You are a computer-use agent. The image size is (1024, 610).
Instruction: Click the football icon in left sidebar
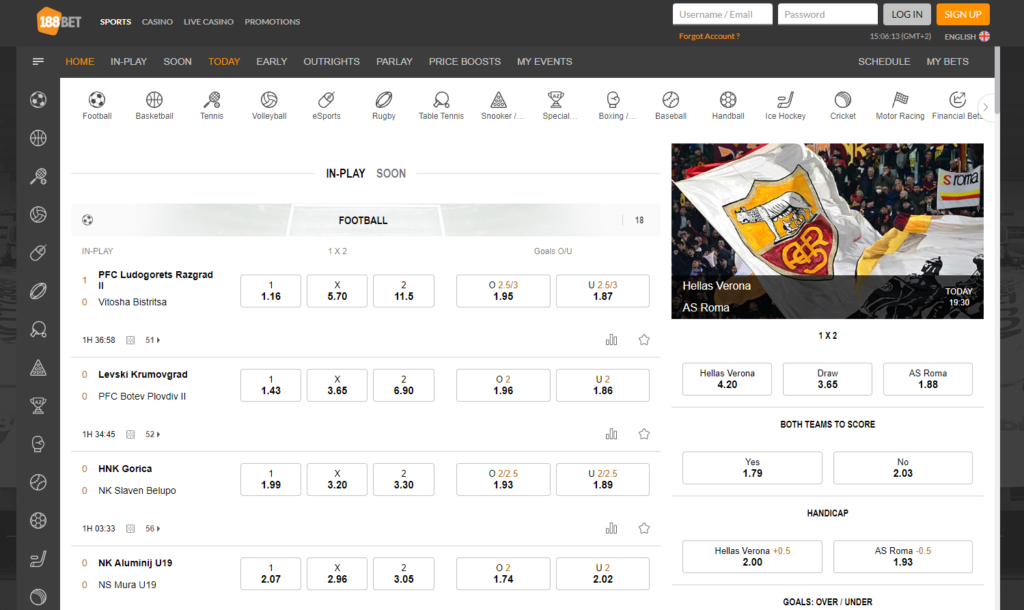38,100
